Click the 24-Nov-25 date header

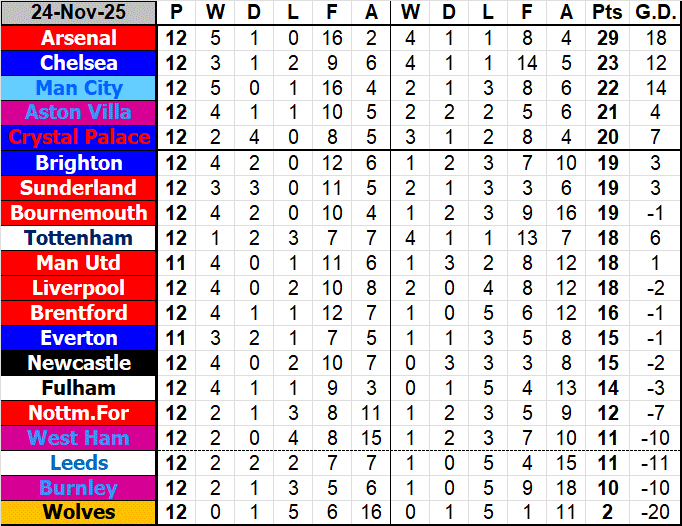point(79,13)
